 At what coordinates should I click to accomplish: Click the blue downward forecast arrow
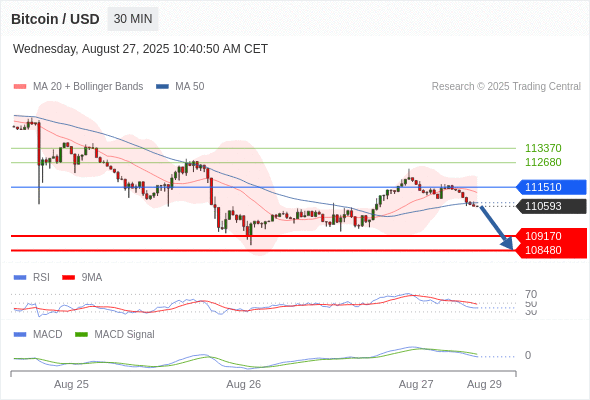click(x=496, y=227)
